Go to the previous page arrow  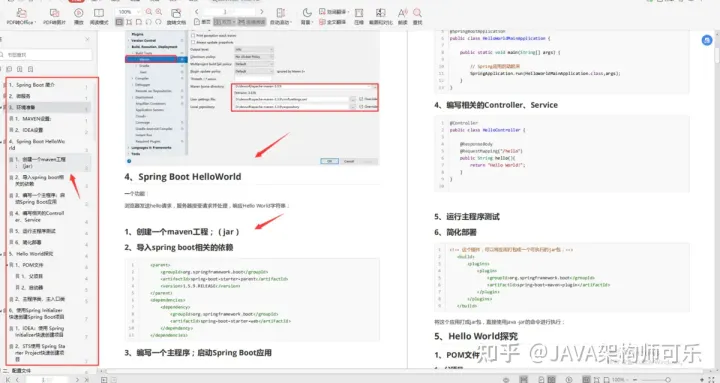coord(197,11)
